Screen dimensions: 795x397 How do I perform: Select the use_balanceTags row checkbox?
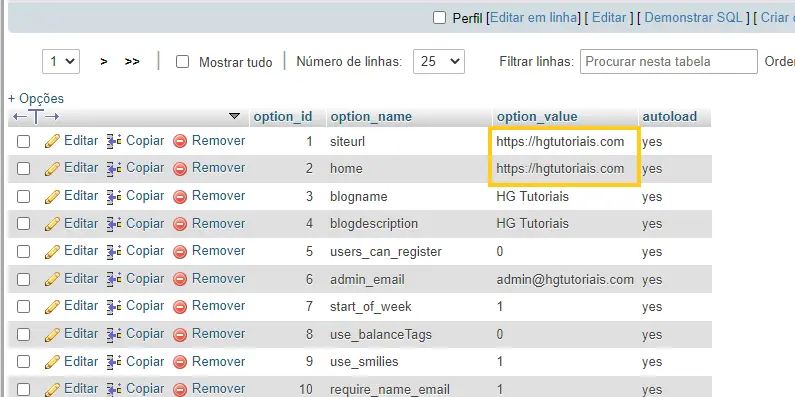click(x=23, y=335)
